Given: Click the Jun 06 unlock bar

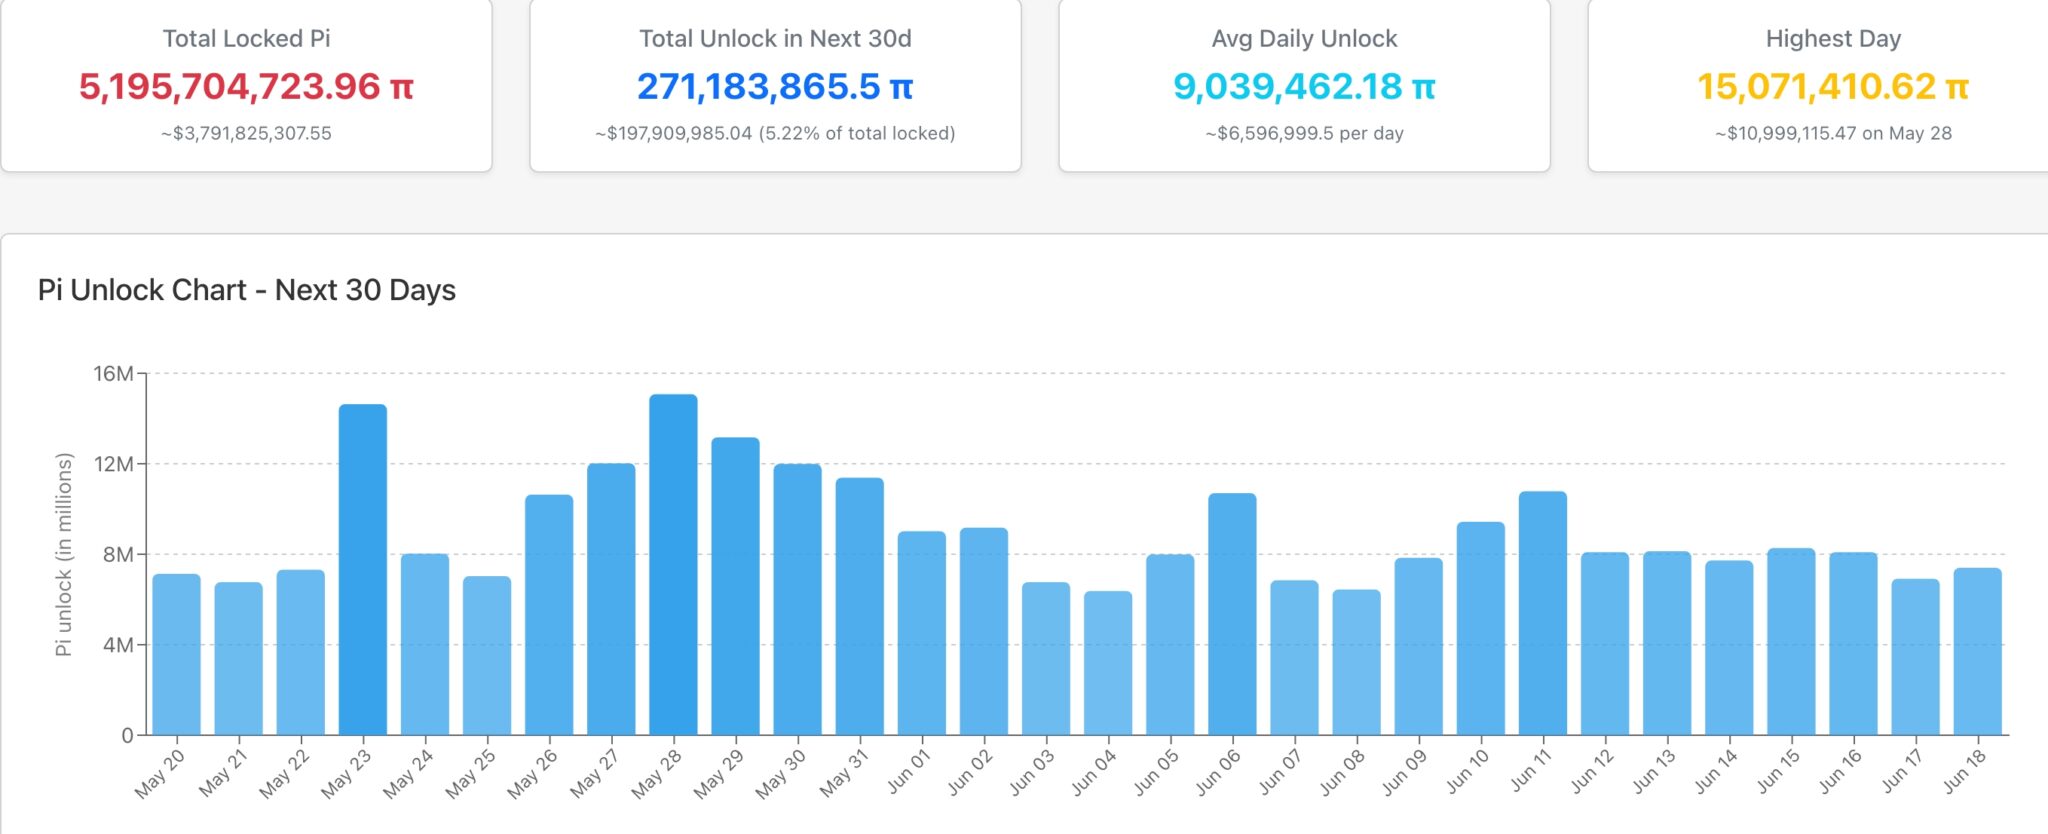Looking at the screenshot, I should (x=1232, y=614).
